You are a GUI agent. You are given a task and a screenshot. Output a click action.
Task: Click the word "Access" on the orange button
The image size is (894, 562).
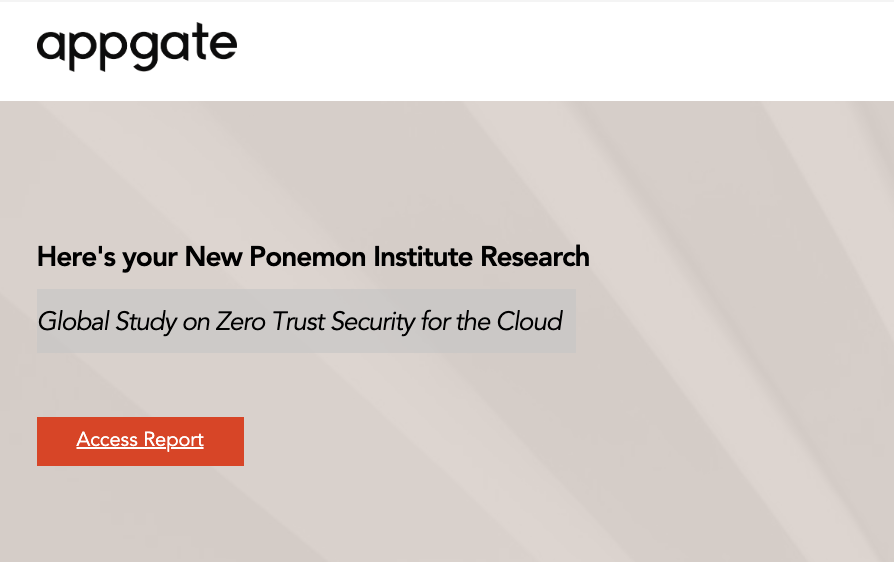(x=107, y=441)
